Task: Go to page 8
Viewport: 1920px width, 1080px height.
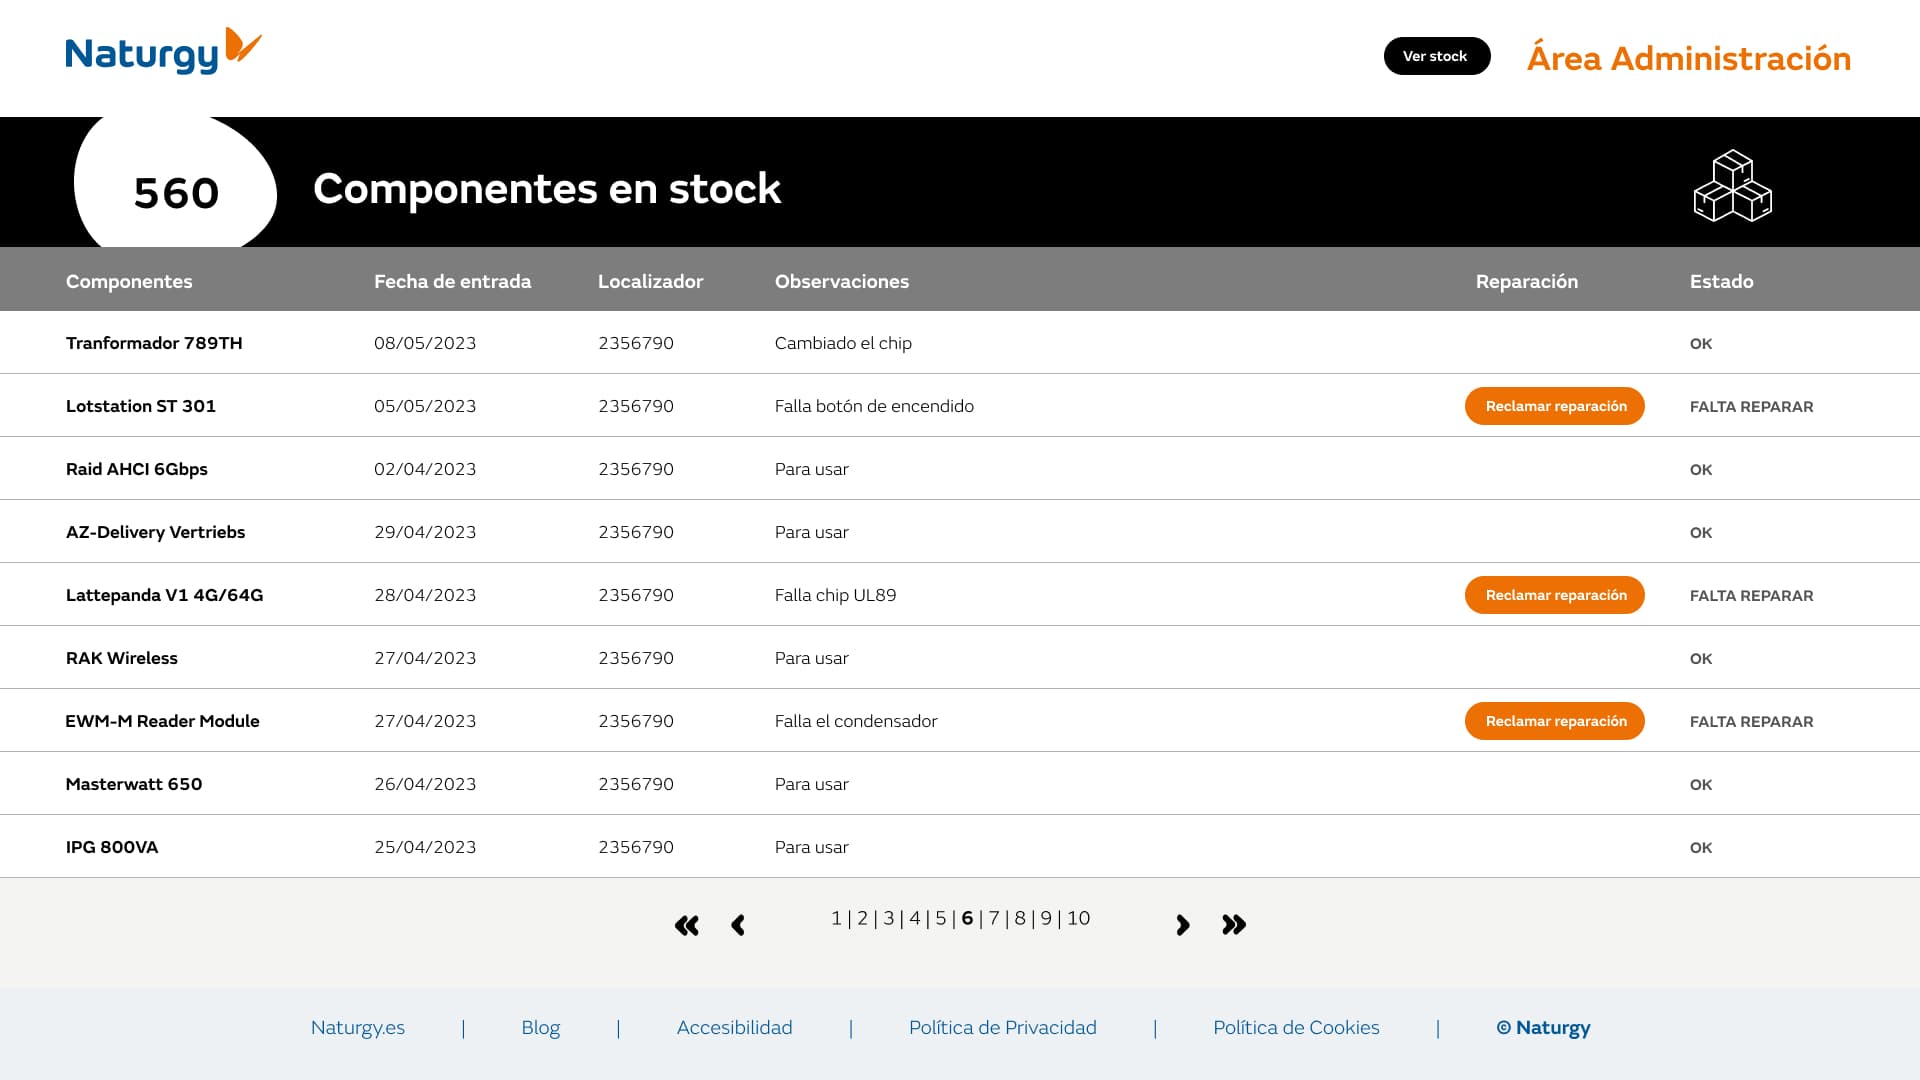Action: tap(1020, 918)
